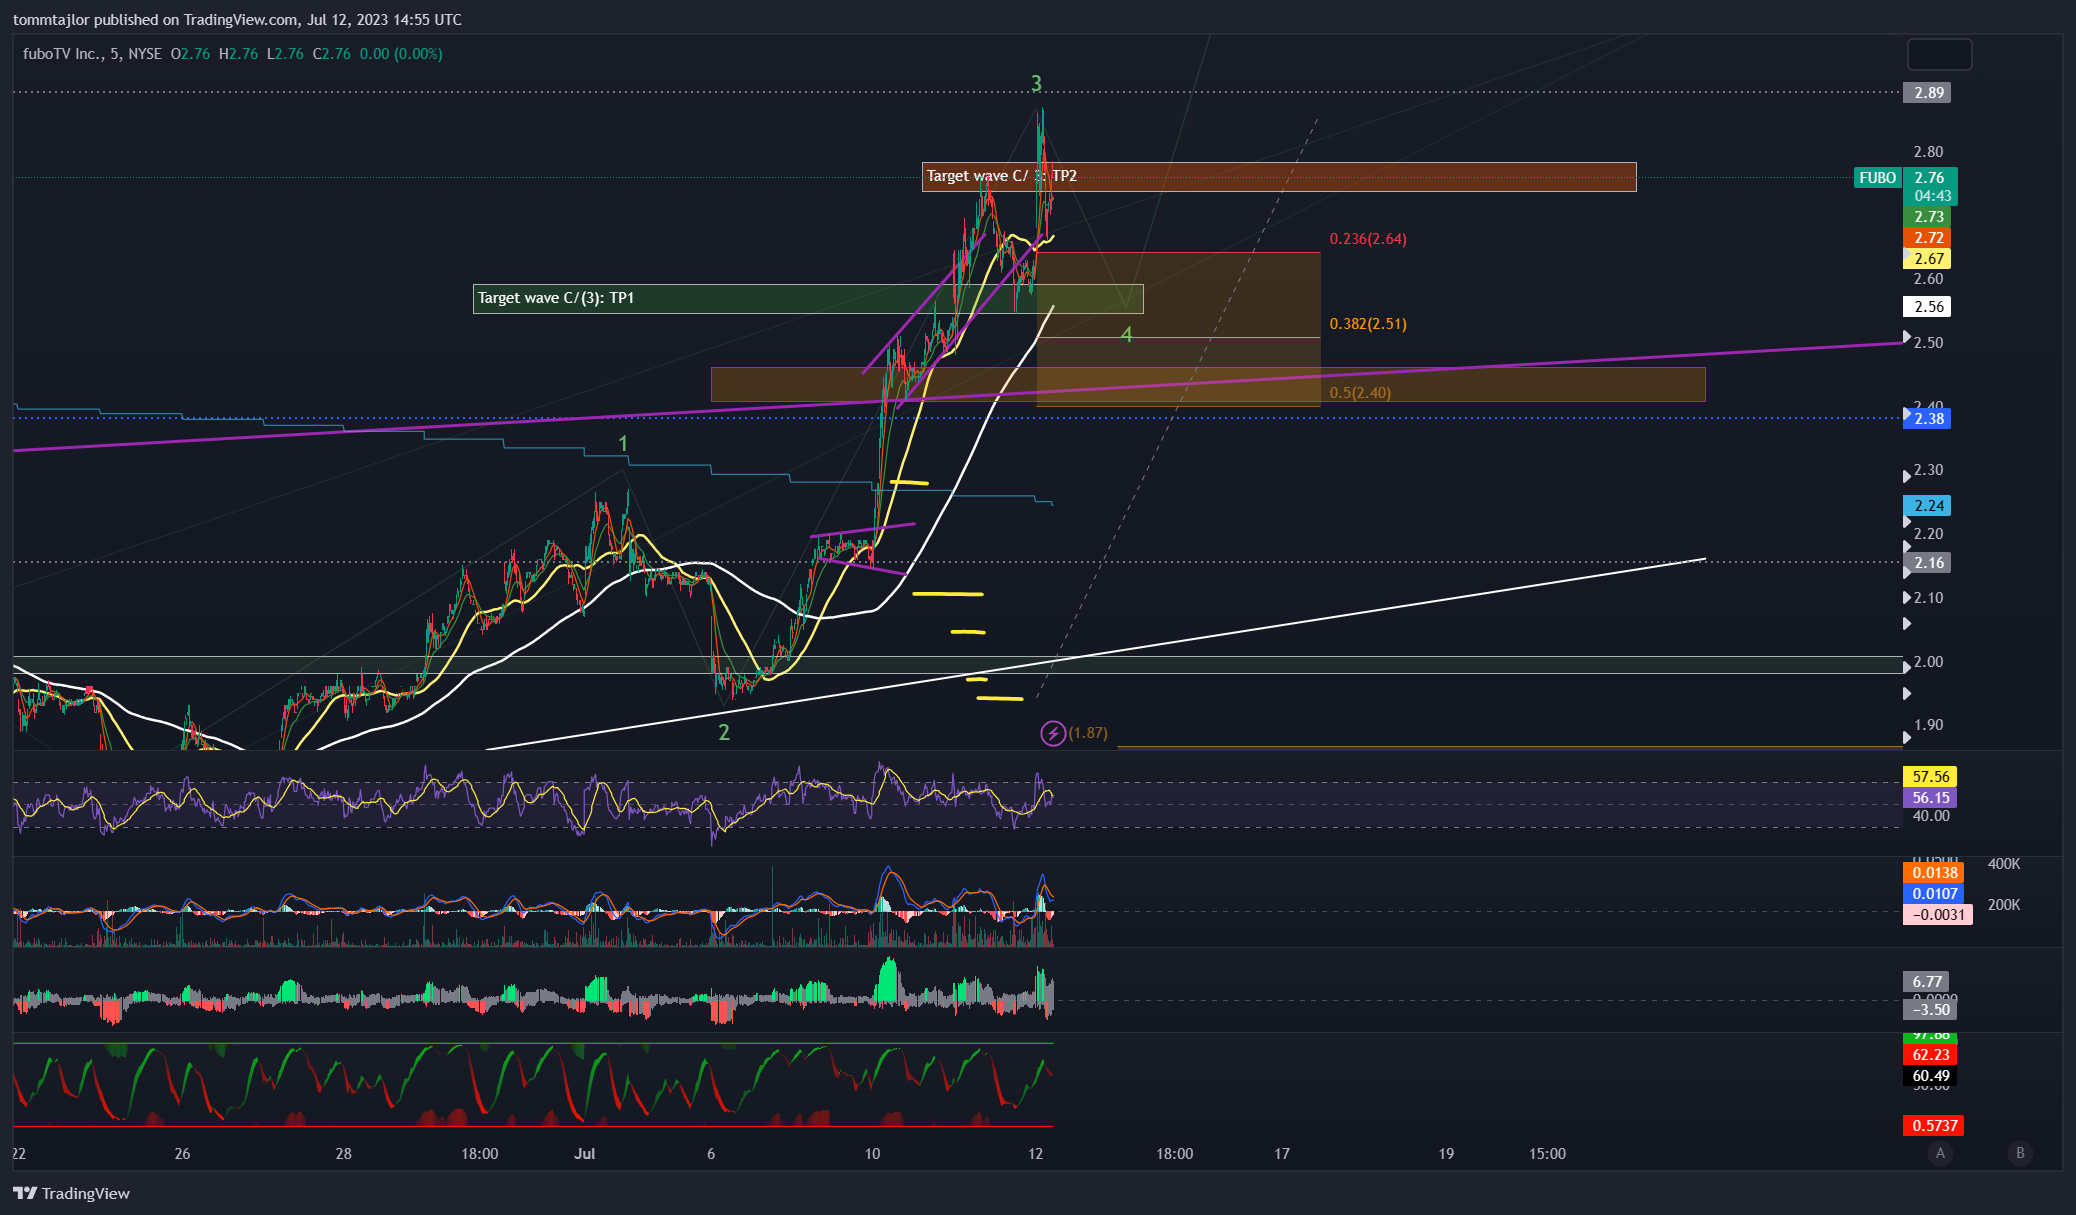Click the arrow marker beside 2.10 price
The image size is (2076, 1215).
pyautogui.click(x=1906, y=598)
